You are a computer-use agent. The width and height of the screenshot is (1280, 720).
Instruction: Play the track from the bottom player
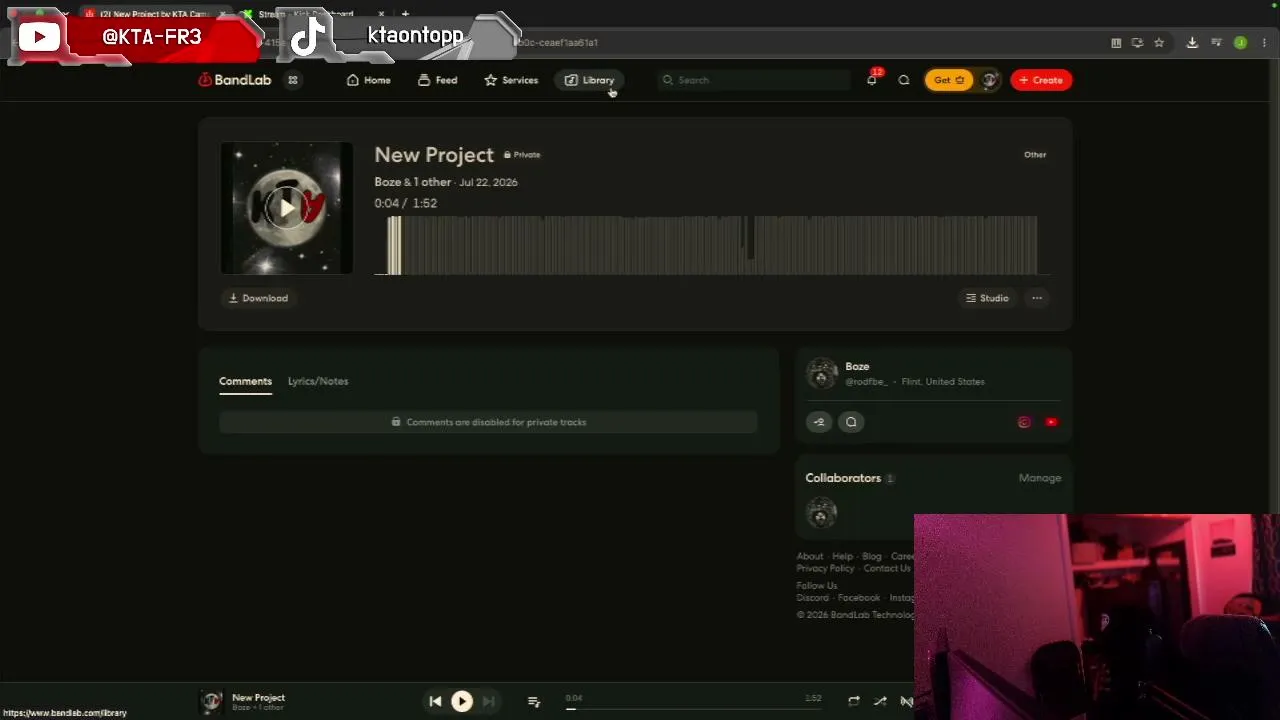(x=462, y=702)
